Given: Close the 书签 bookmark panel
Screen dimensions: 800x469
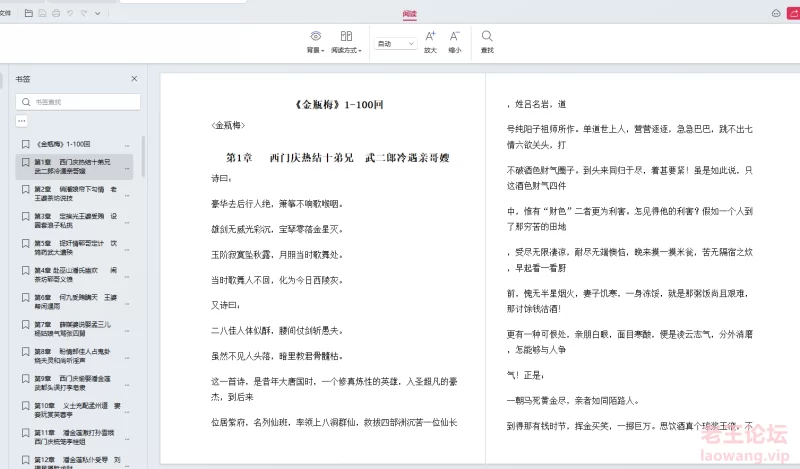Looking at the screenshot, I should [134, 79].
